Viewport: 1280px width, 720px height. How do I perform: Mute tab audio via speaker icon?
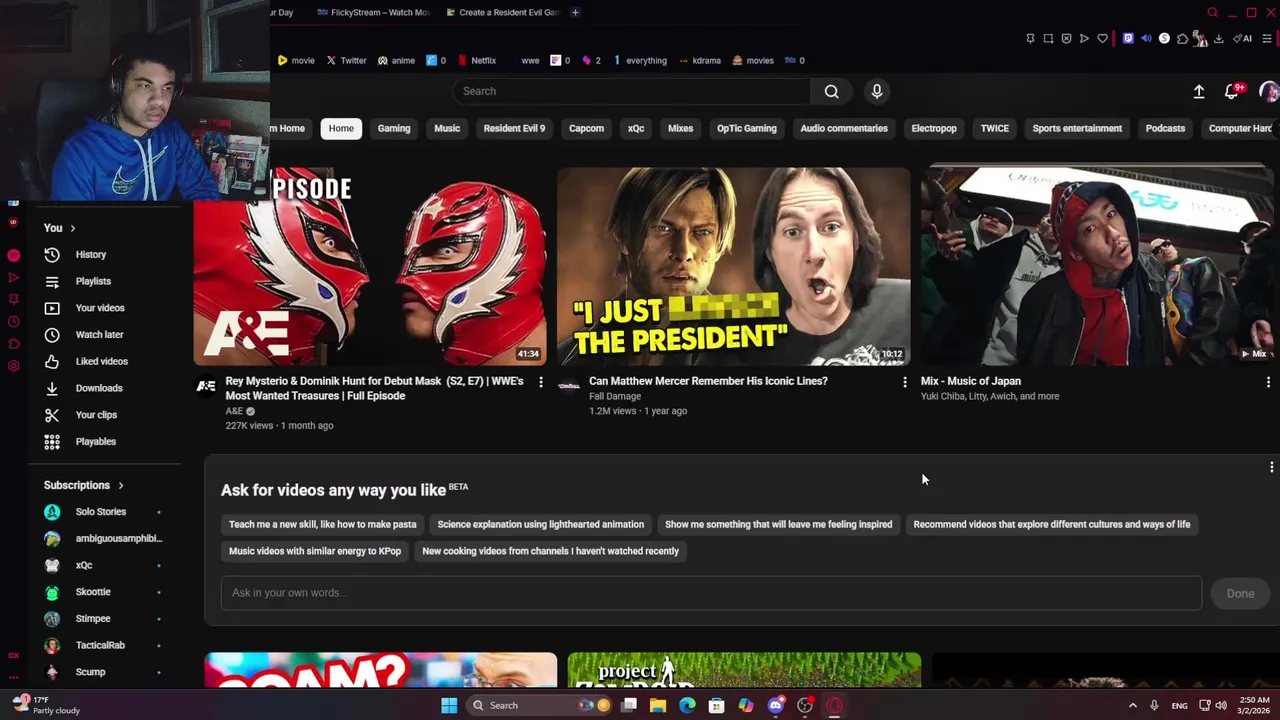(x=1146, y=39)
